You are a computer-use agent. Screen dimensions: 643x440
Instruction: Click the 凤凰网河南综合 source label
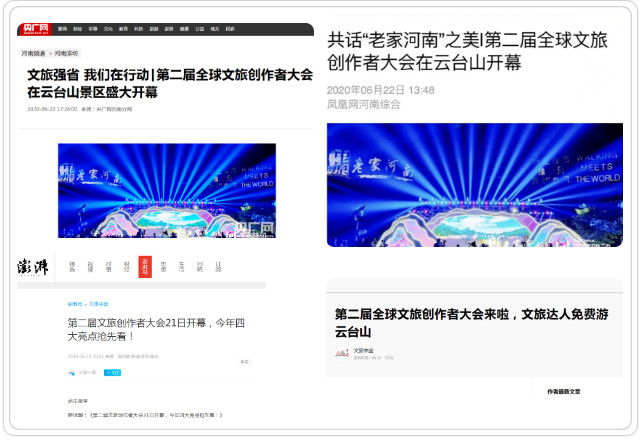point(368,103)
